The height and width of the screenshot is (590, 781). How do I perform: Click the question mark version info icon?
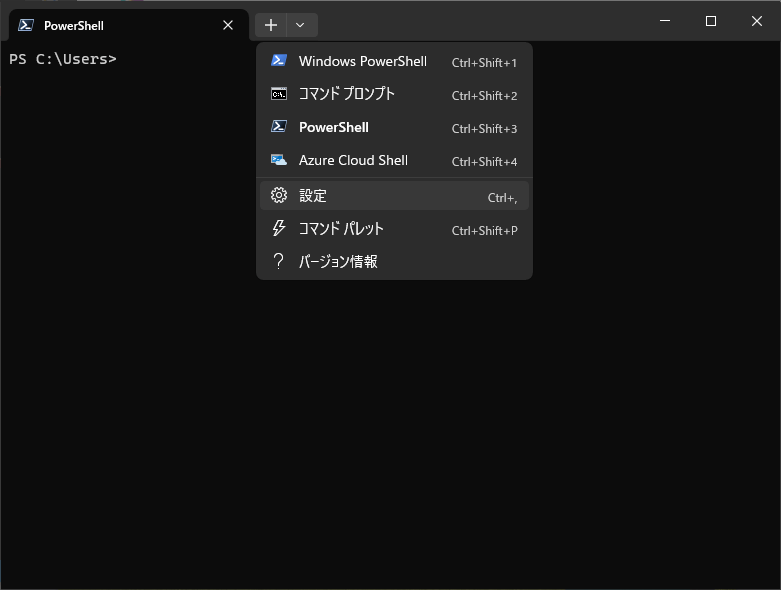point(279,261)
